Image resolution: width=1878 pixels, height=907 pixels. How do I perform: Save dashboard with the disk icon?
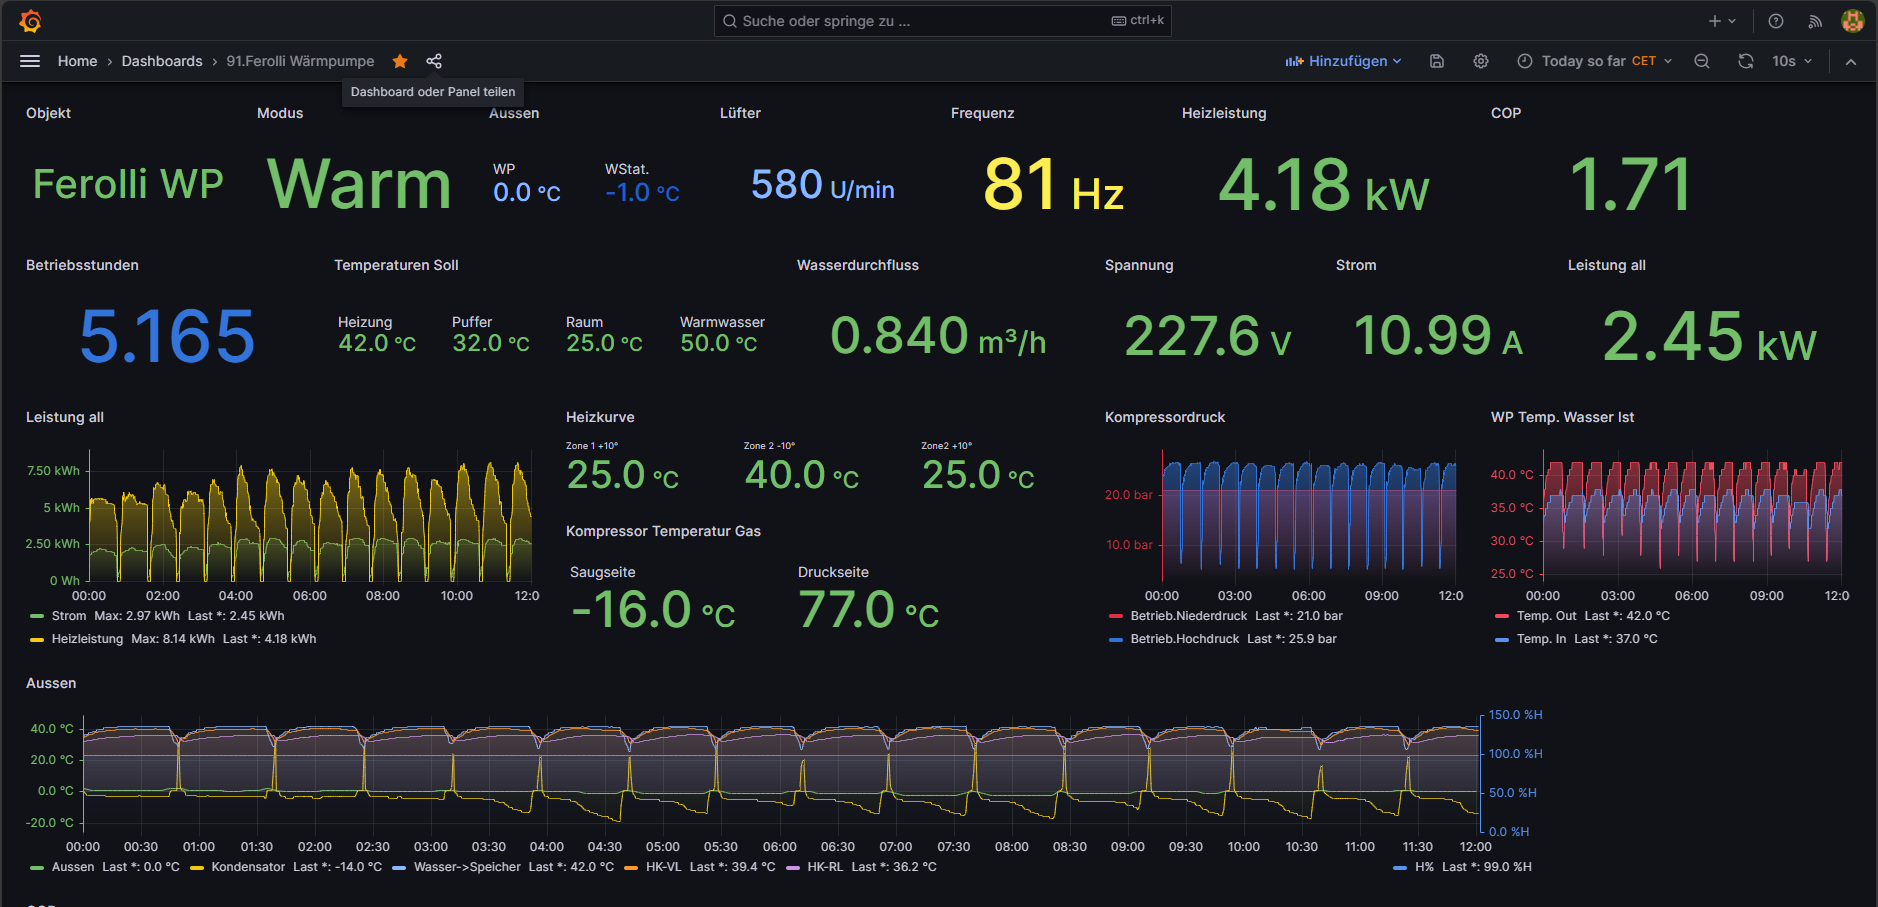pyautogui.click(x=1437, y=61)
